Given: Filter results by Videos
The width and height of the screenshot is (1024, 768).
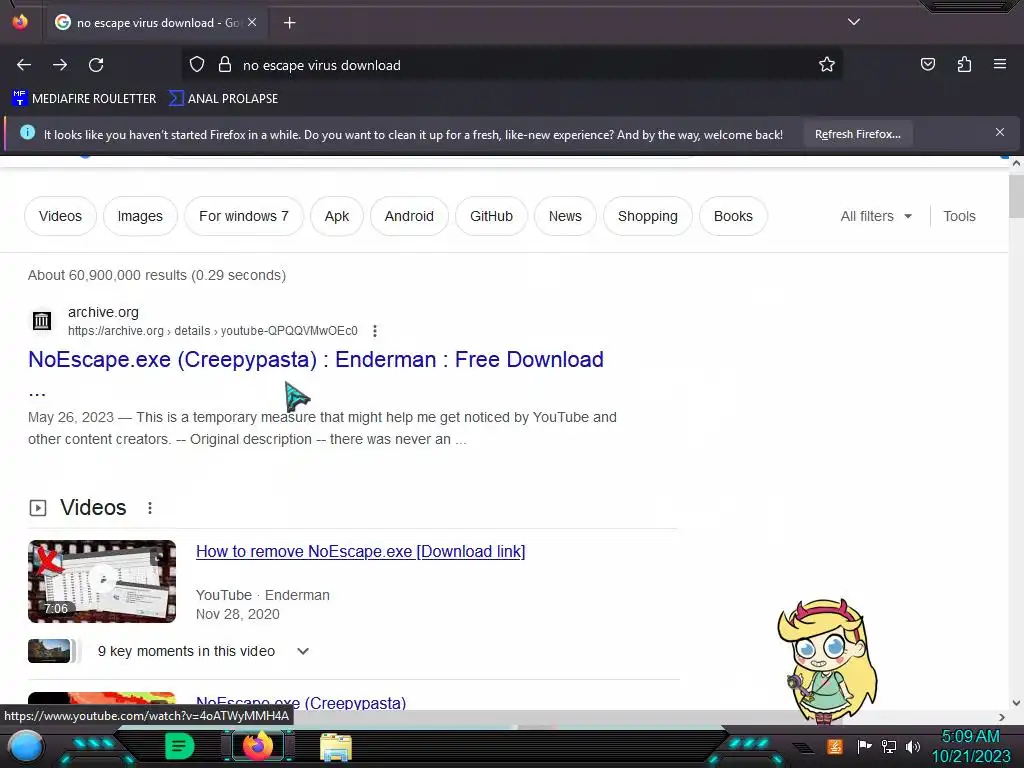Looking at the screenshot, I should 60,216.
